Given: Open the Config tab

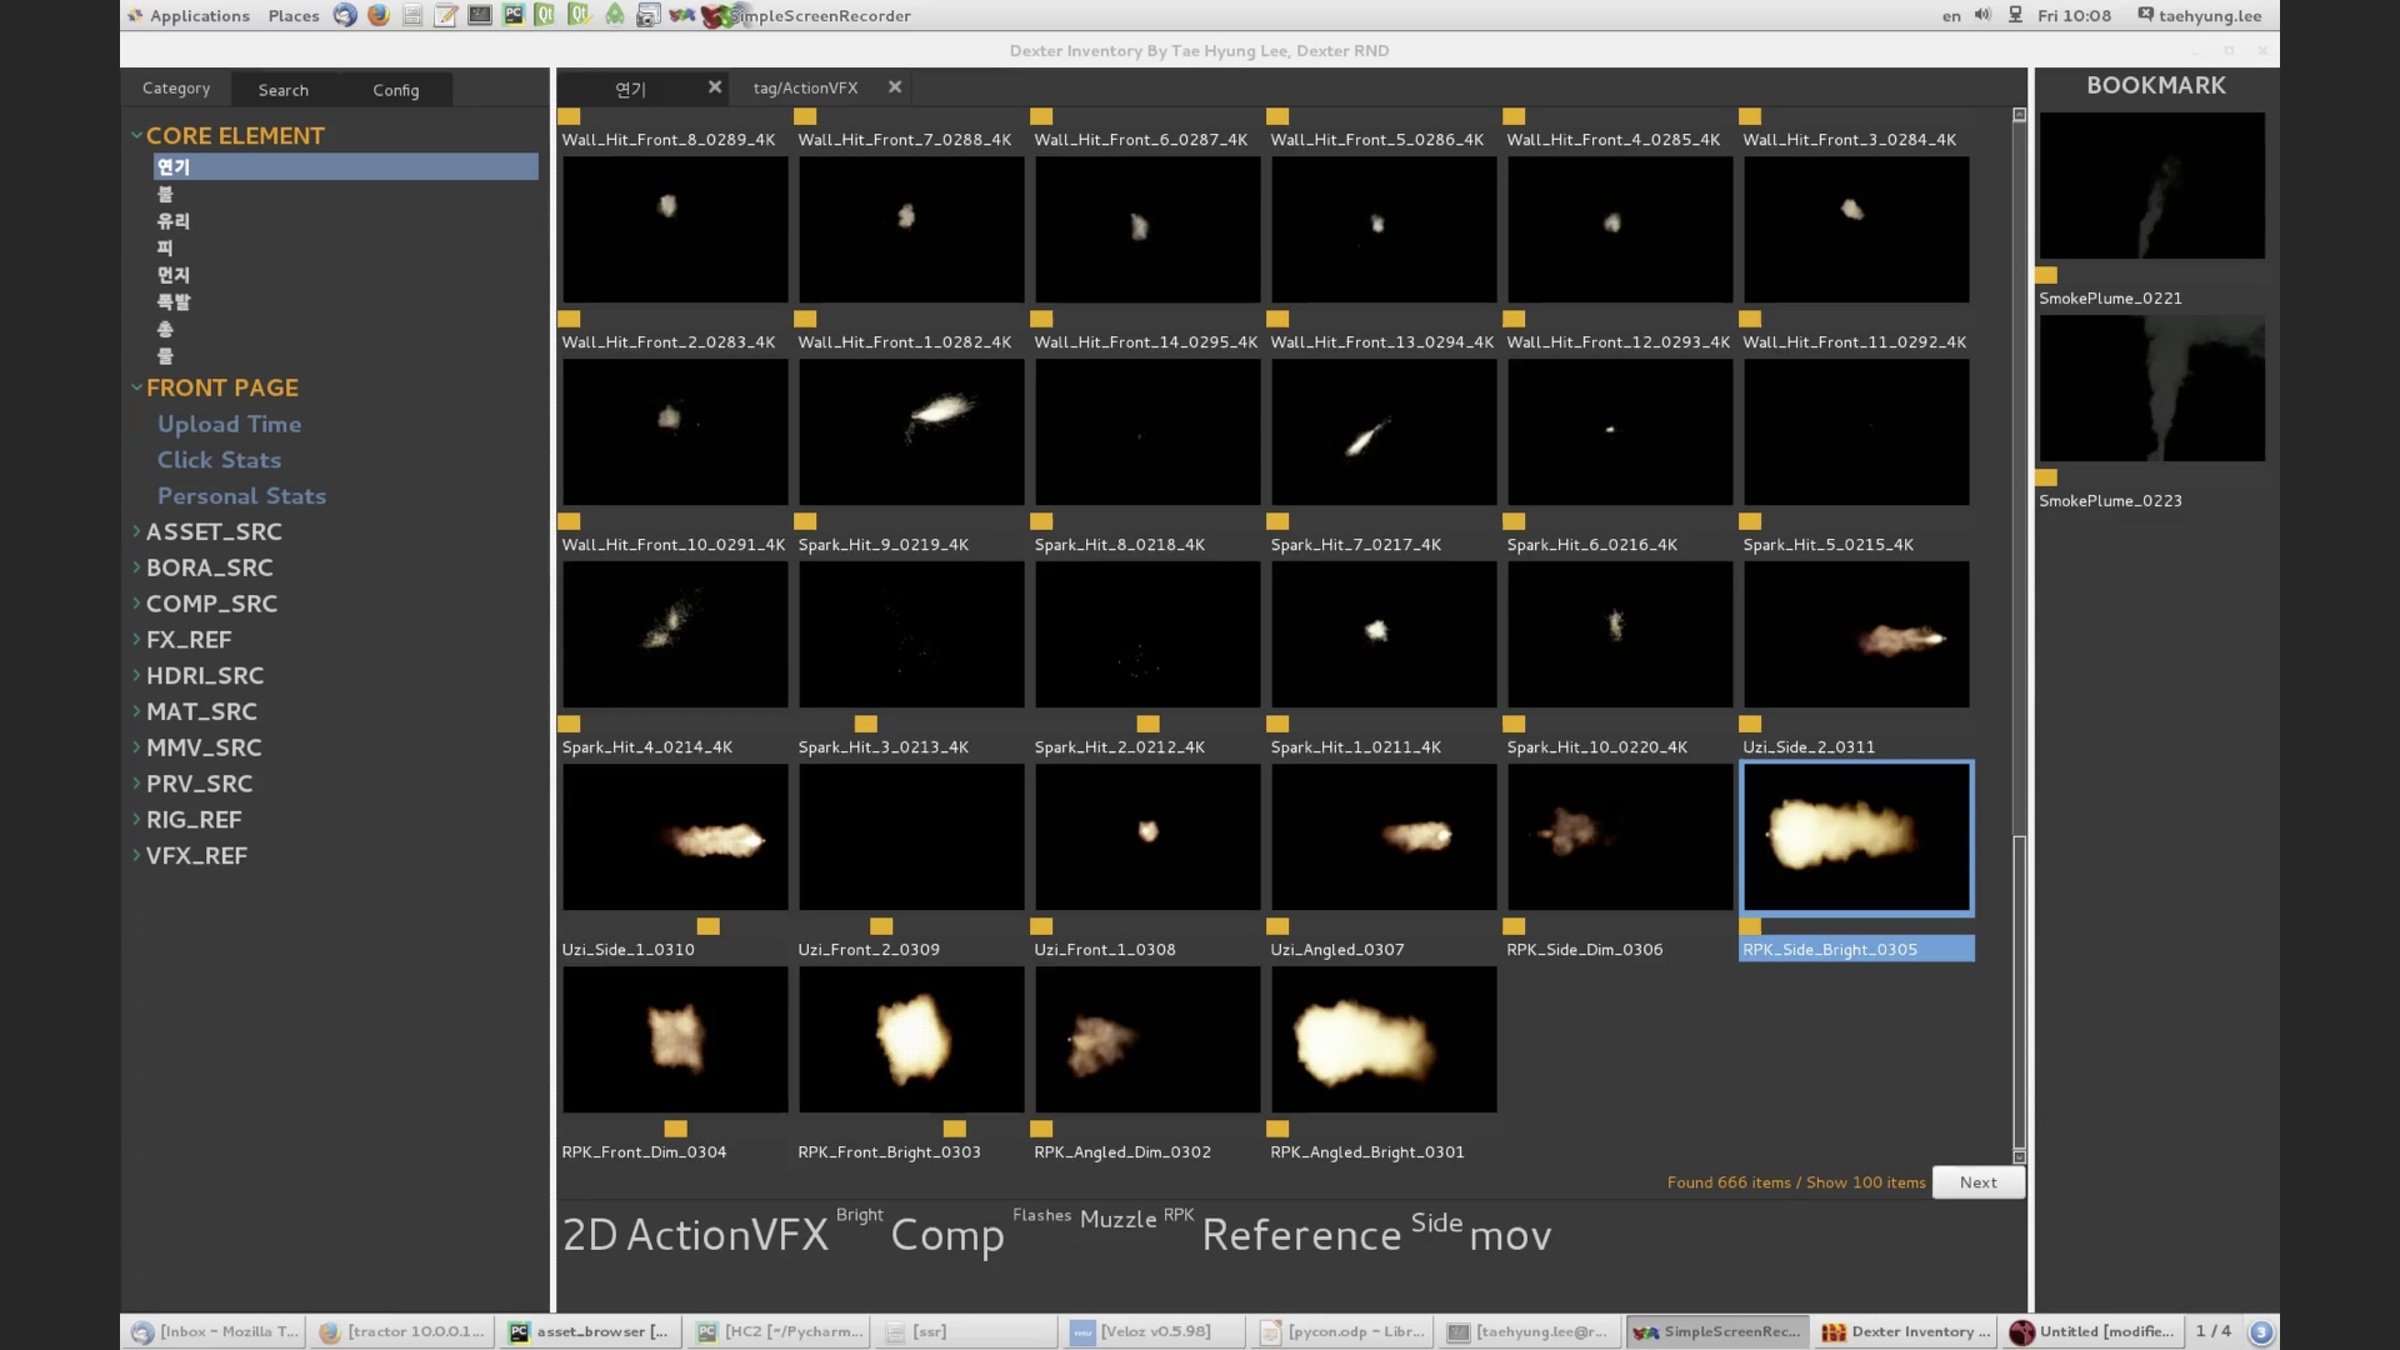Looking at the screenshot, I should coord(396,90).
